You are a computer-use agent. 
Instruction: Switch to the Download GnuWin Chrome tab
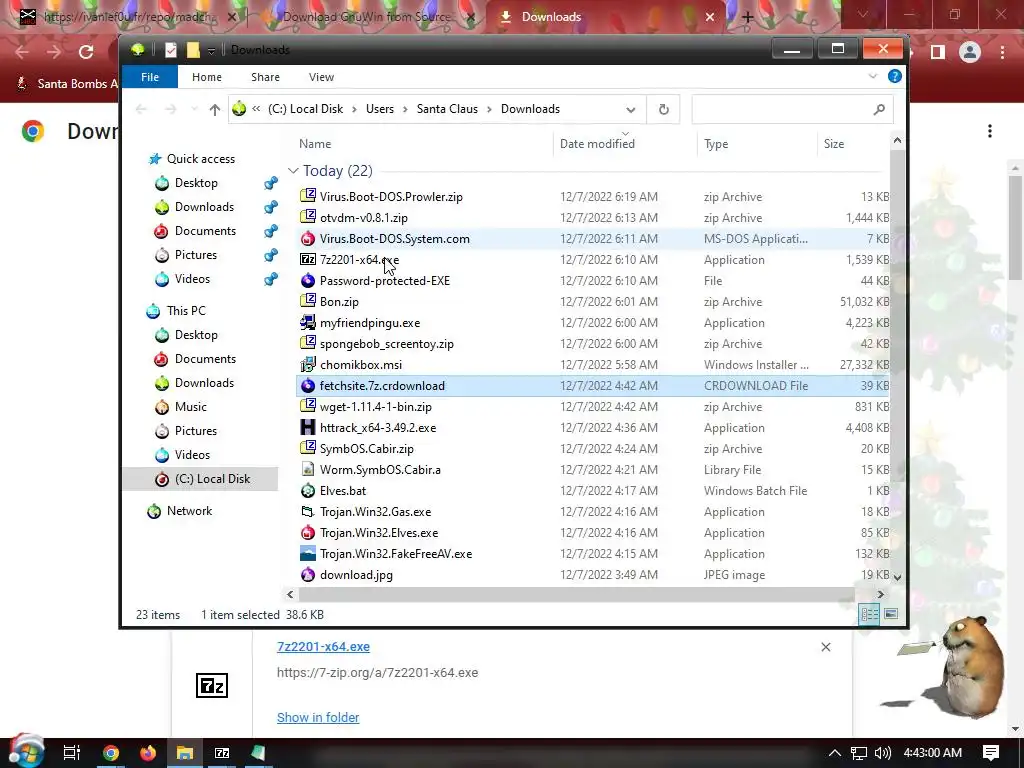pyautogui.click(x=366, y=16)
